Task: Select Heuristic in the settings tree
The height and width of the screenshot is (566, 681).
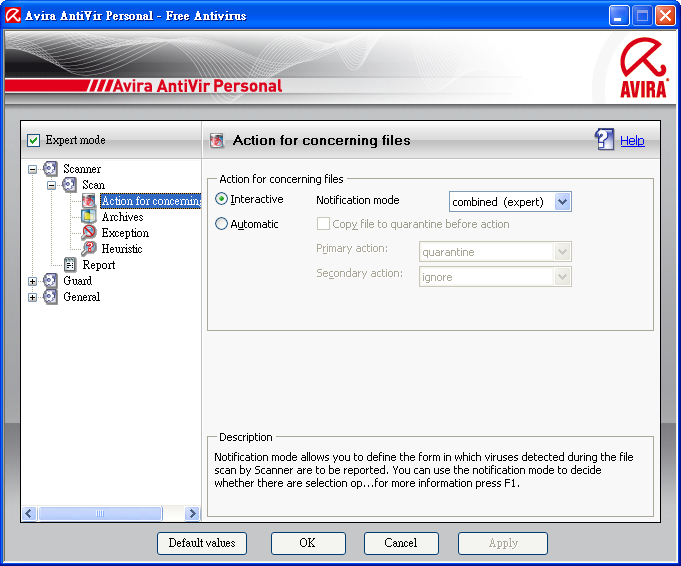Action: (x=122, y=248)
